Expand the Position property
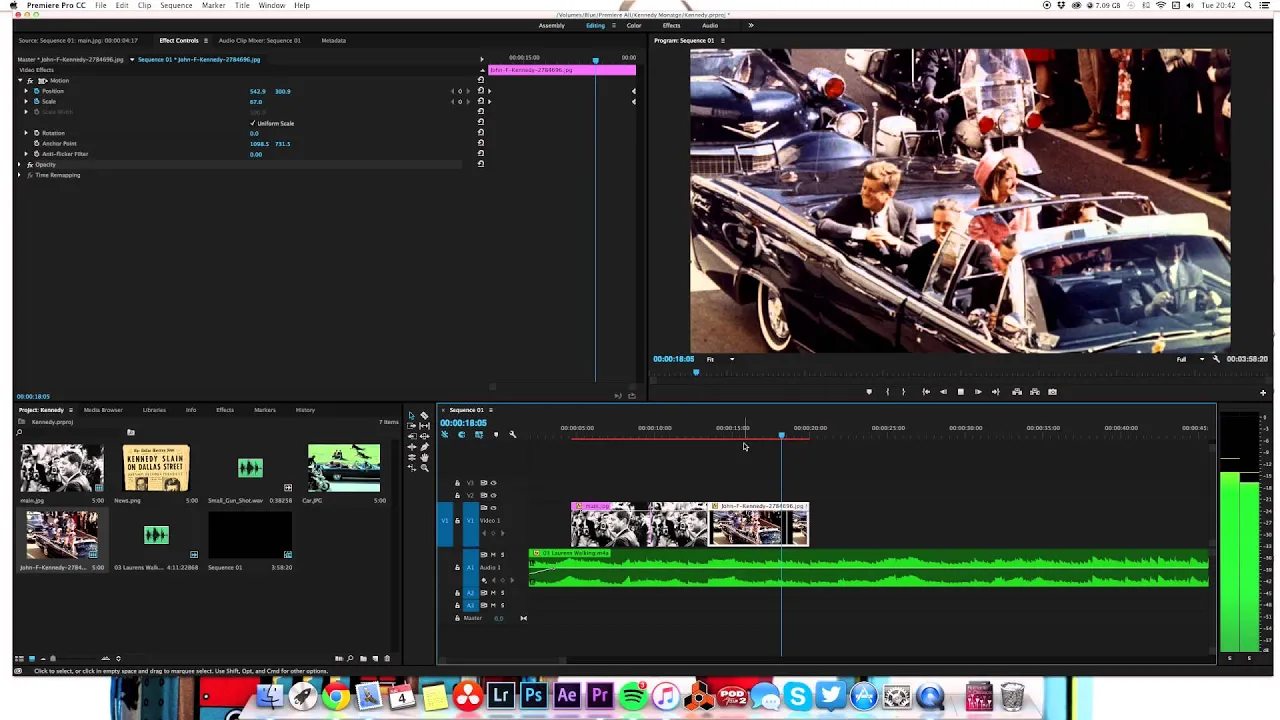1280x720 pixels. [x=26, y=91]
